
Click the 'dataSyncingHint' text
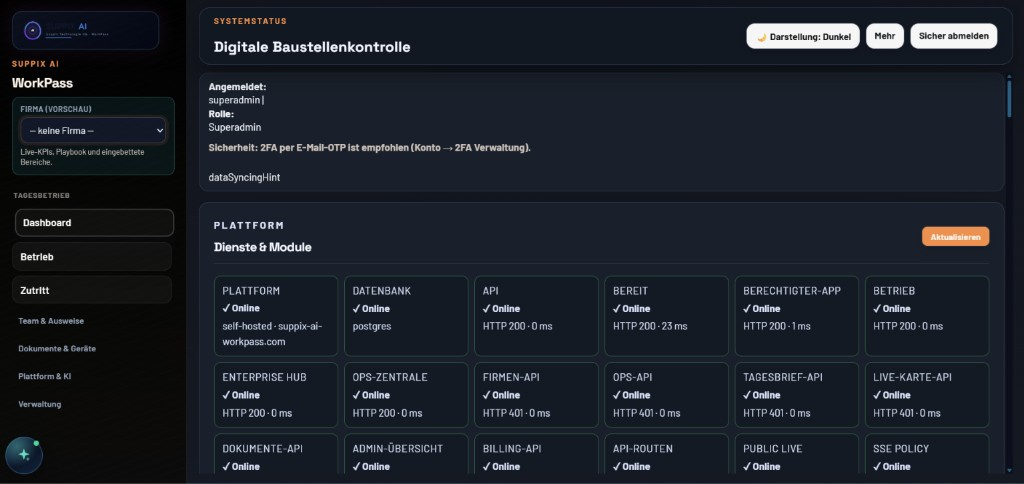pyautogui.click(x=244, y=177)
